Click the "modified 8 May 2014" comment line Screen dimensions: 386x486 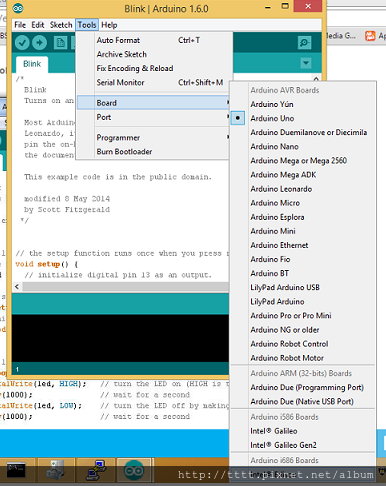point(67,199)
